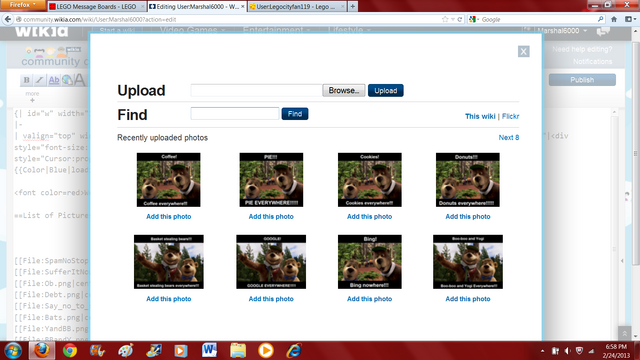Viewport: 640px width, 360px height.
Task: Add this photo under Cookies! image
Action: [369, 217]
